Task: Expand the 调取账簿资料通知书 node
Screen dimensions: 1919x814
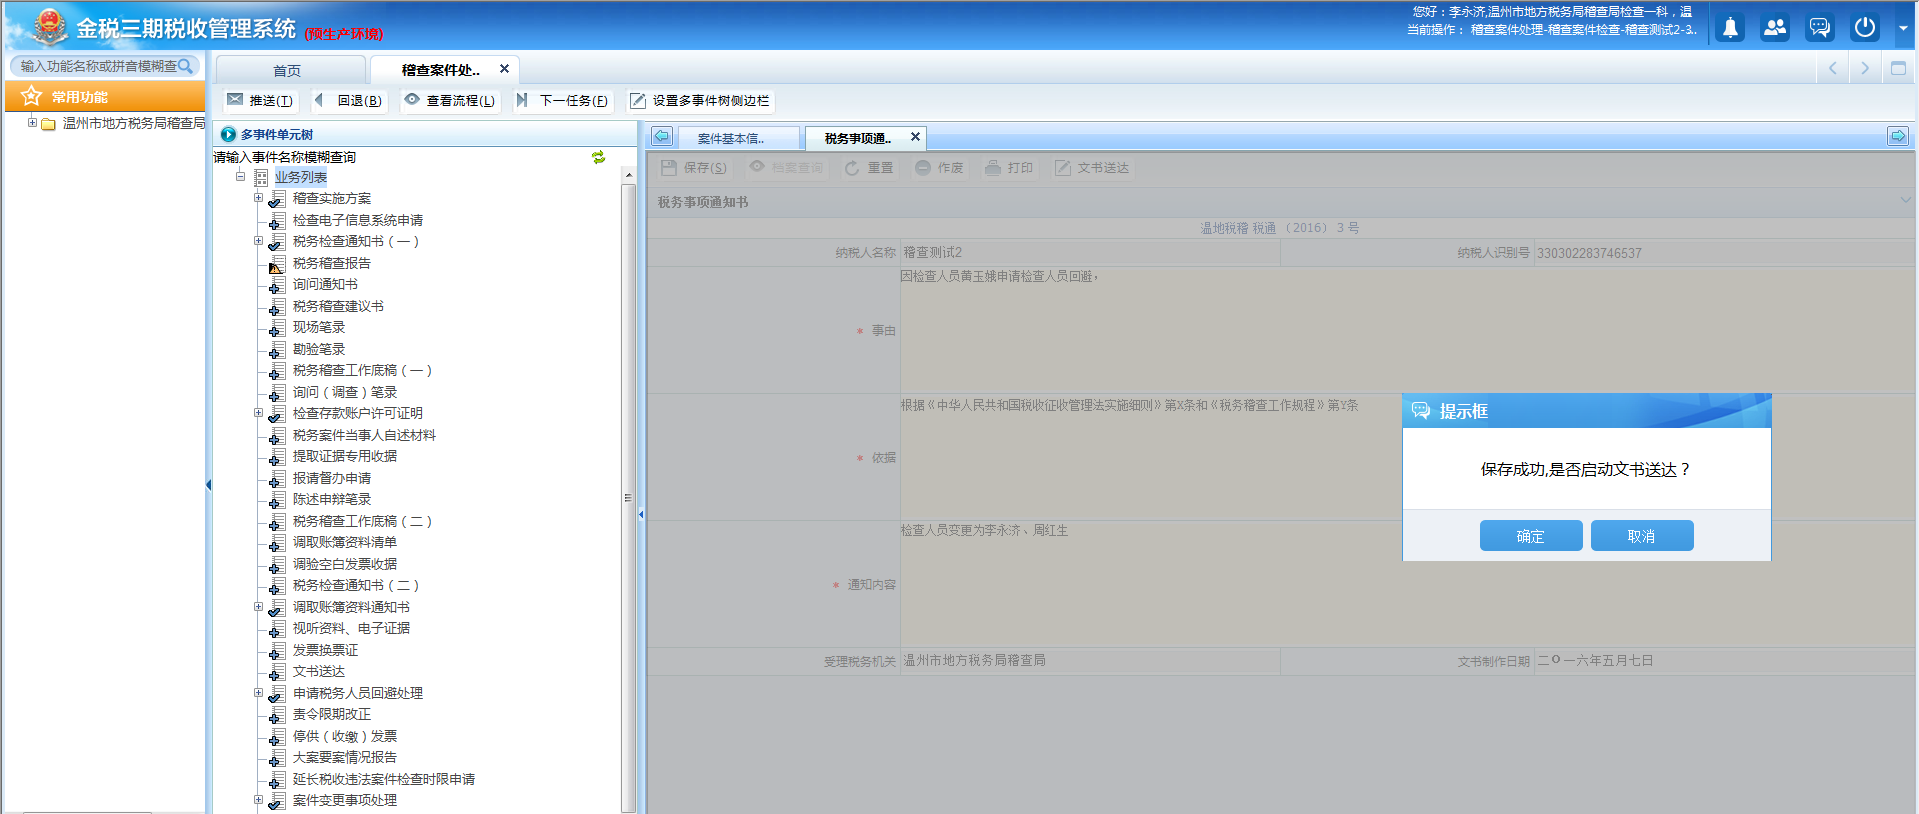Action: tap(258, 607)
